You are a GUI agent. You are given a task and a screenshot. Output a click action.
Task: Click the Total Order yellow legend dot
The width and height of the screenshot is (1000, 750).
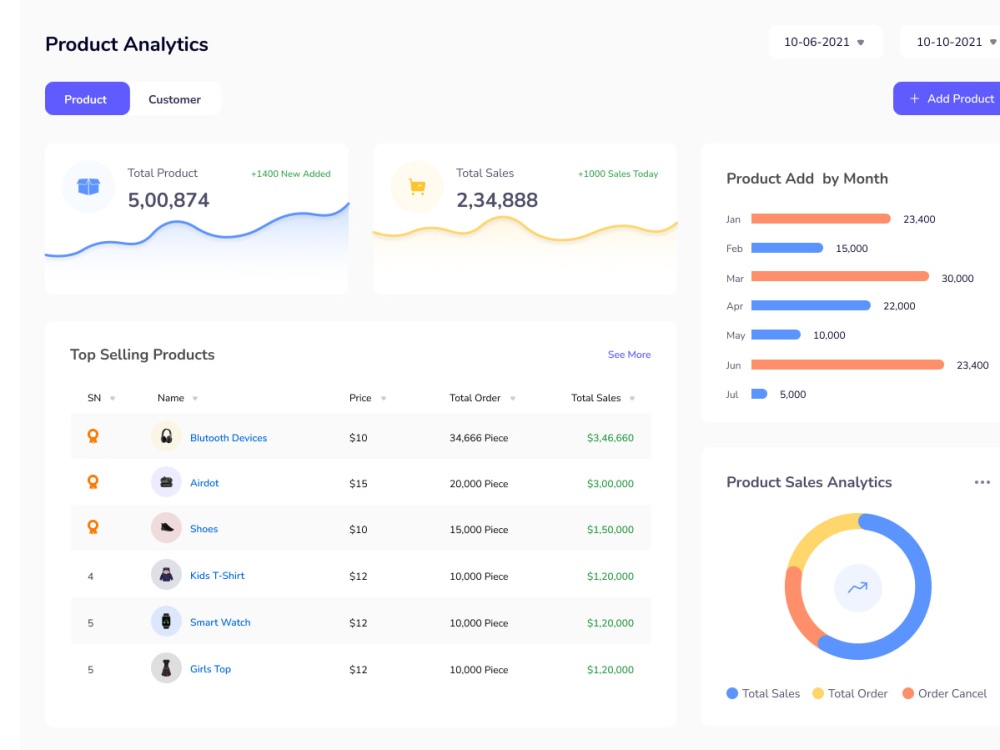(818, 693)
